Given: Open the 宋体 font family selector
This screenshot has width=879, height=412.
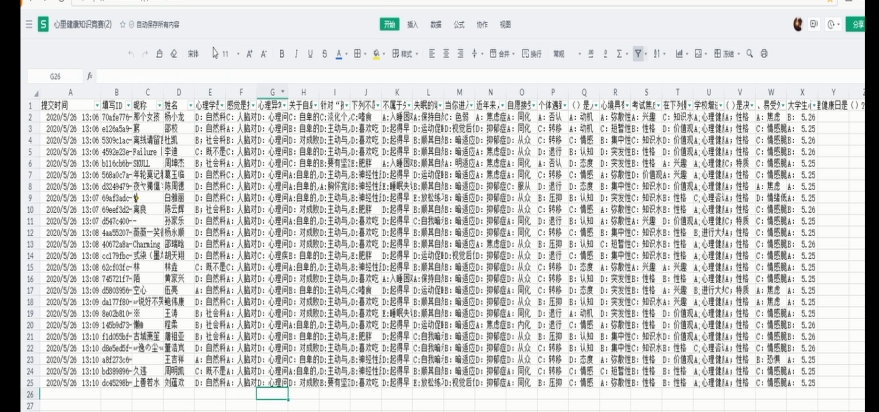Looking at the screenshot, I should [x=193, y=54].
